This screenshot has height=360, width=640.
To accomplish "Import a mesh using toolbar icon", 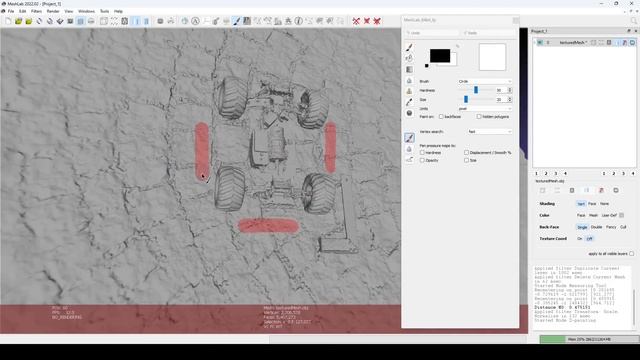I will (x=29, y=21).
